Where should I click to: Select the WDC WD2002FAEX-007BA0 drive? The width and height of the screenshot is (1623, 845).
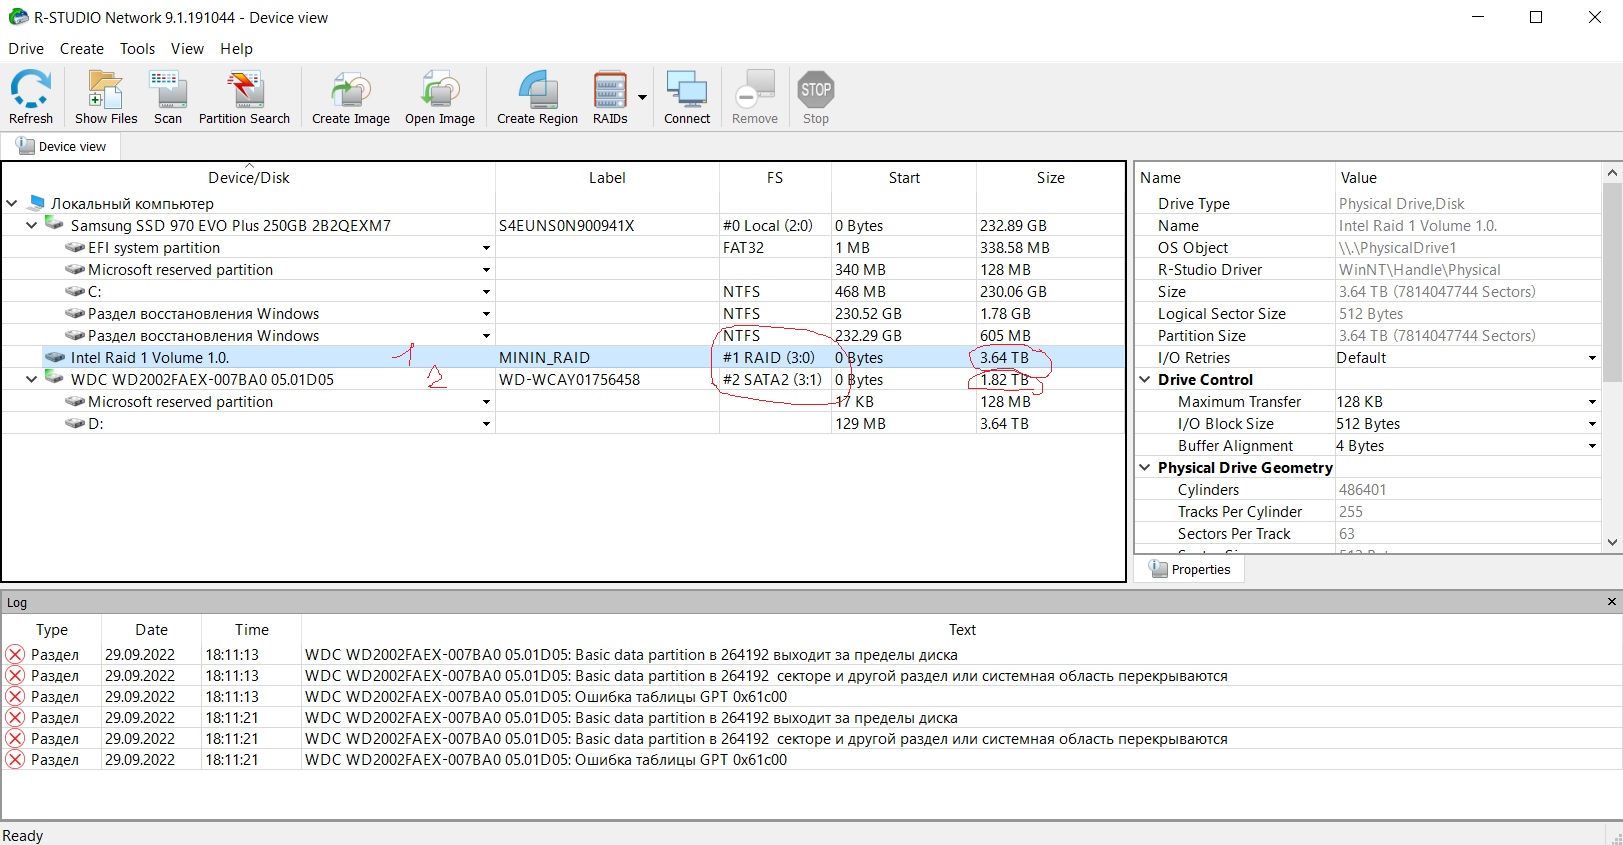click(202, 379)
